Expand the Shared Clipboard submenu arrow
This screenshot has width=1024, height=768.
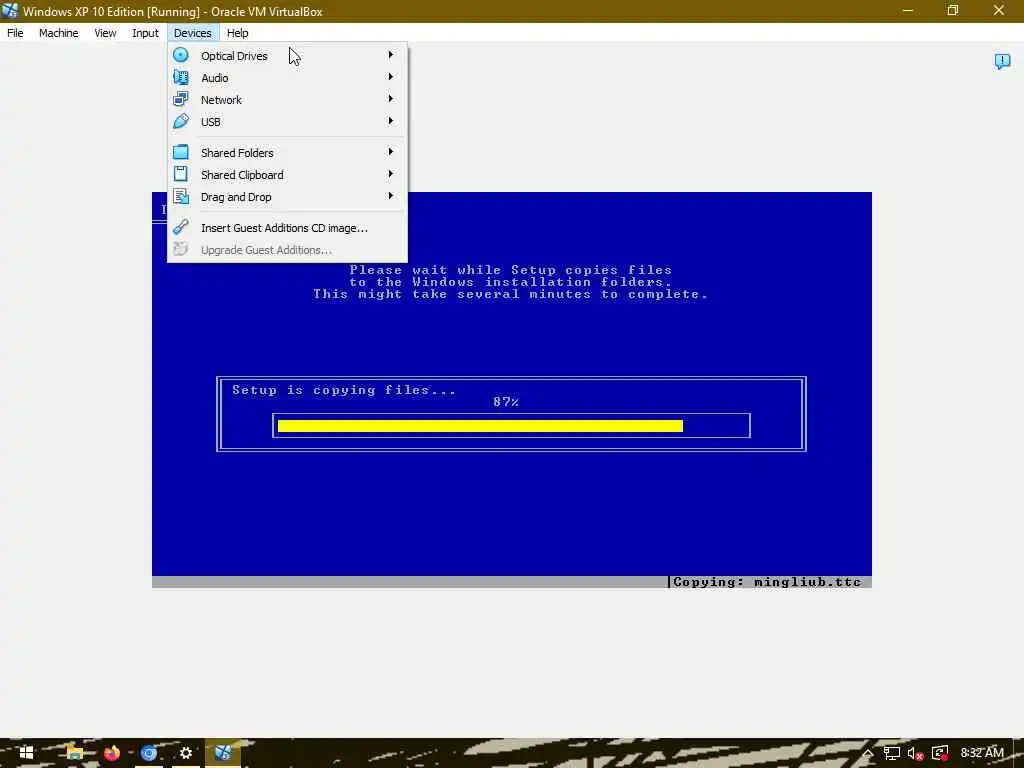click(391, 174)
